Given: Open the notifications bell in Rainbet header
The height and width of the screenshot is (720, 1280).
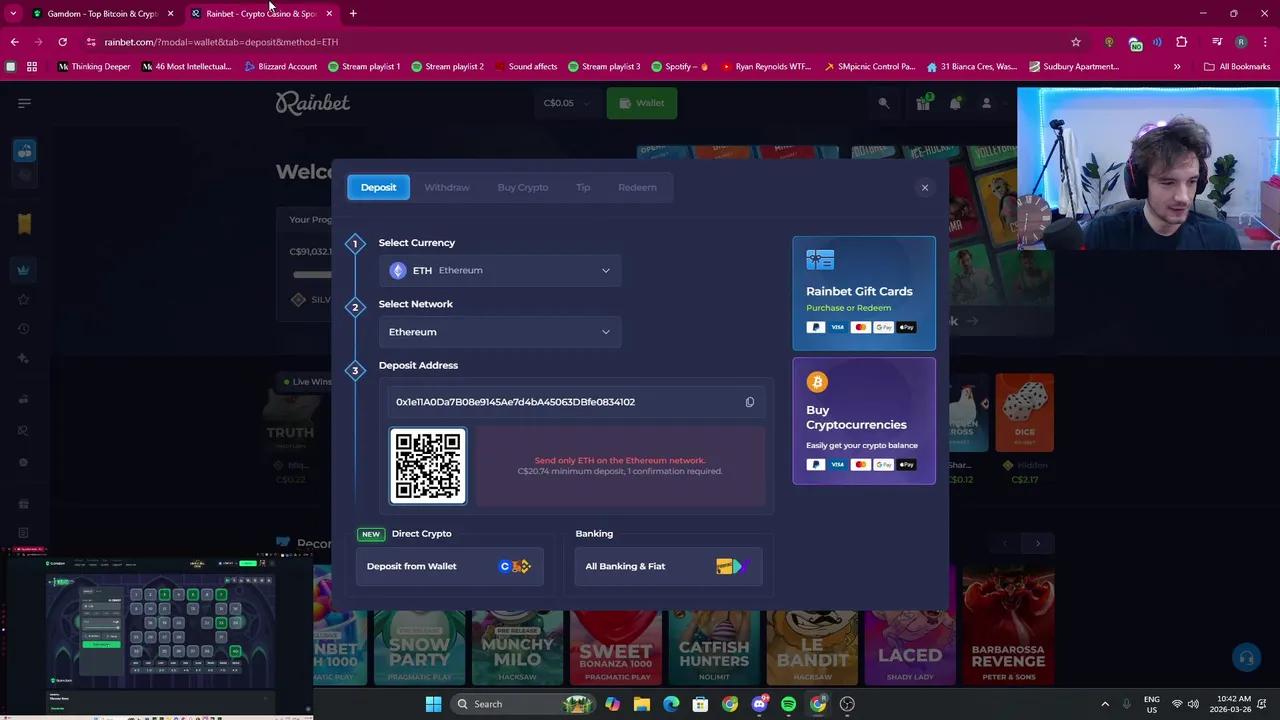Looking at the screenshot, I should pos(955,103).
